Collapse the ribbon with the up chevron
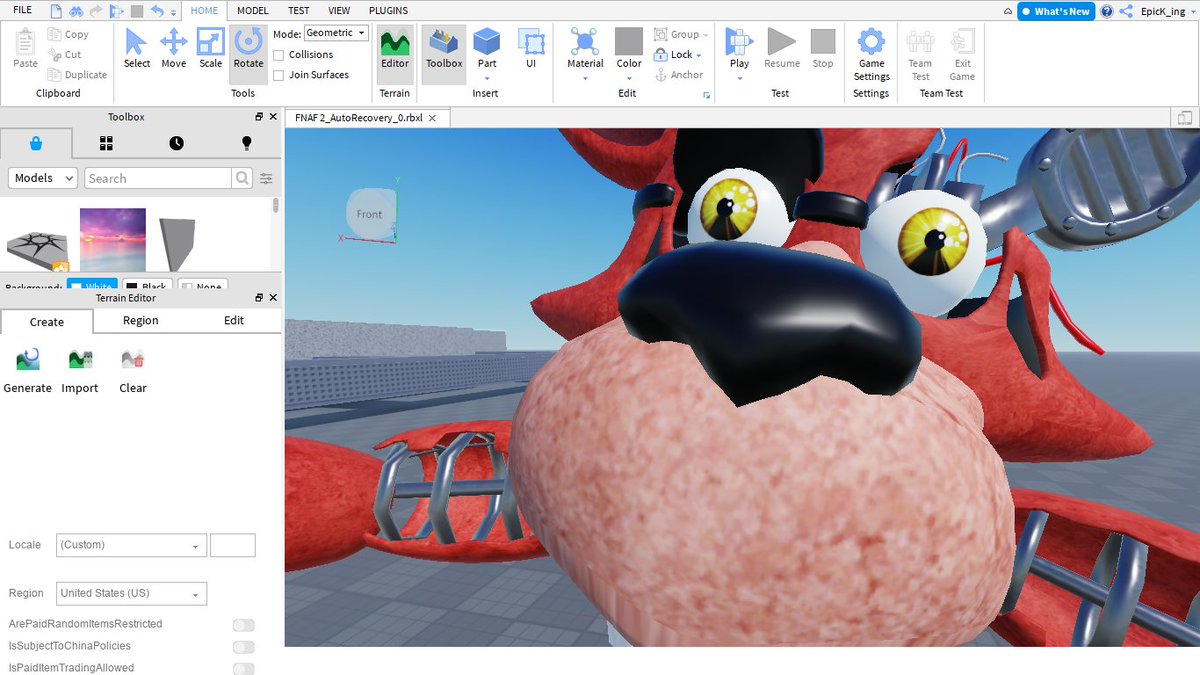 [x=1006, y=11]
